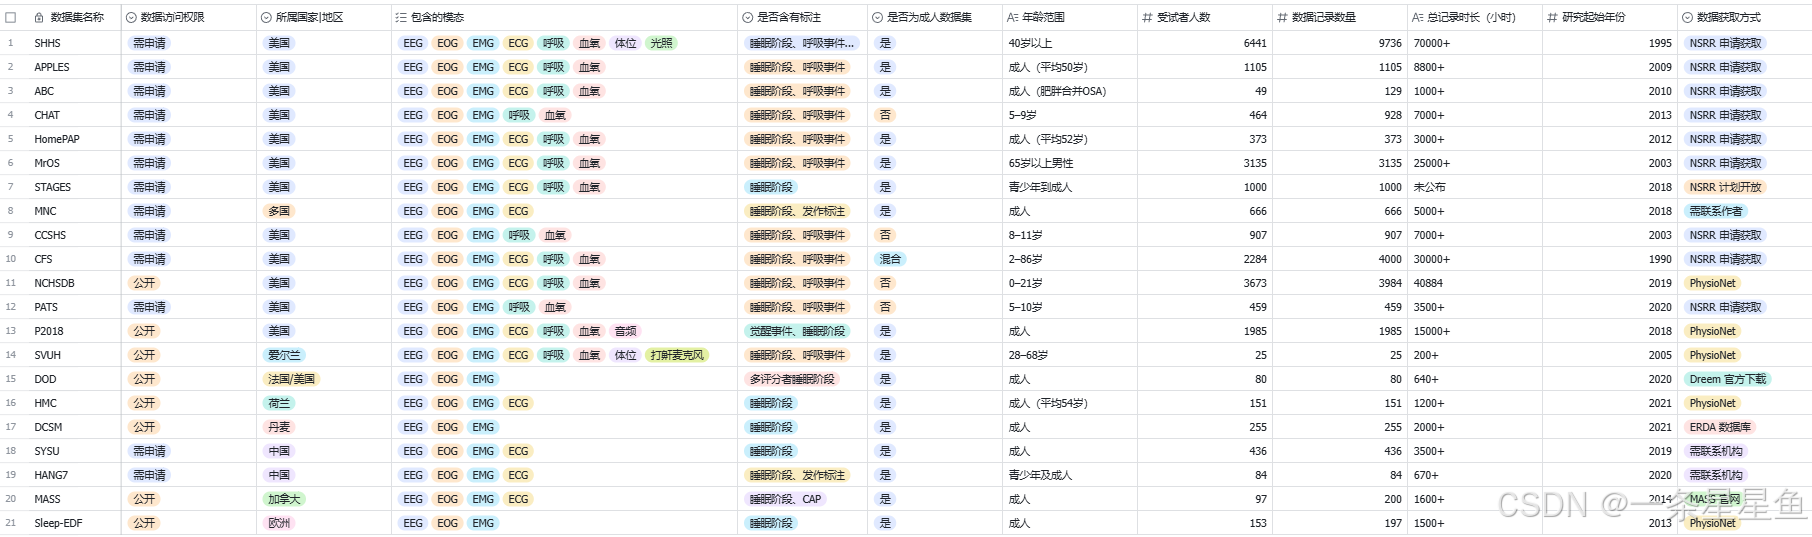1812x537 pixels.
Task: Select the NCHSDB dataset name cell
Action: 72,283
